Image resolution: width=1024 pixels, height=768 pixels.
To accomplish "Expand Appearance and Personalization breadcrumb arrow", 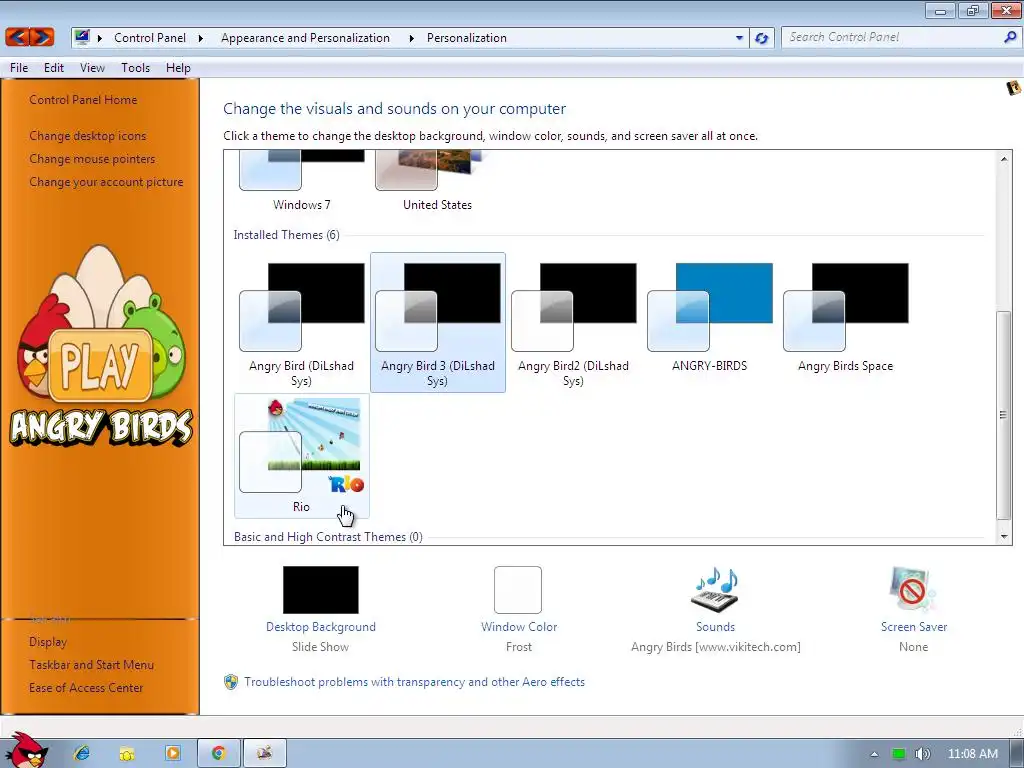I will 411,38.
